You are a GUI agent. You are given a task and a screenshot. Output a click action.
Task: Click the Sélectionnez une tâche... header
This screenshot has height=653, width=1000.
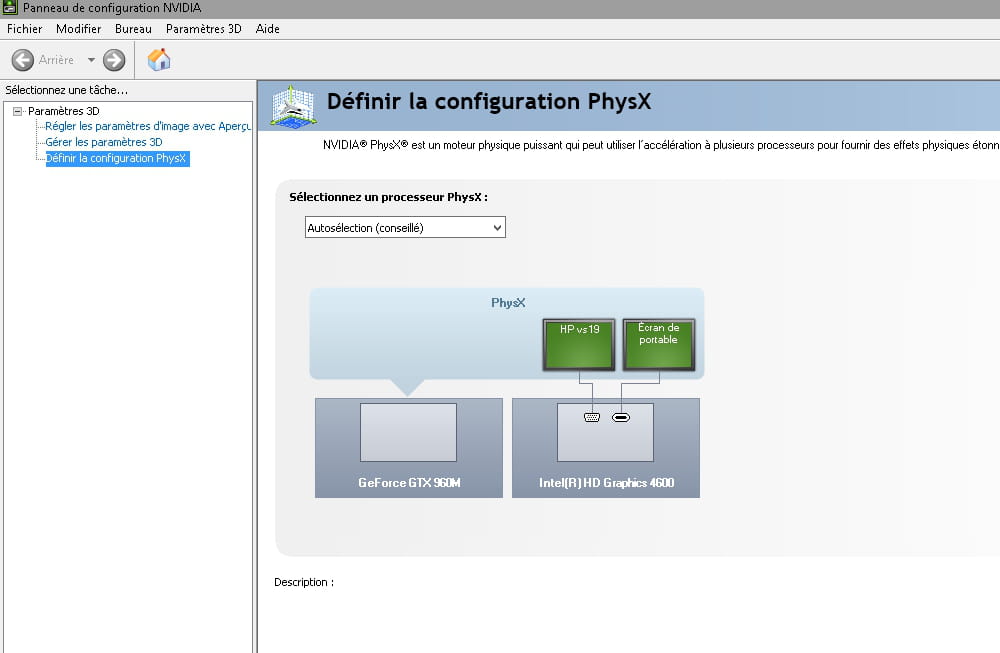[66, 90]
